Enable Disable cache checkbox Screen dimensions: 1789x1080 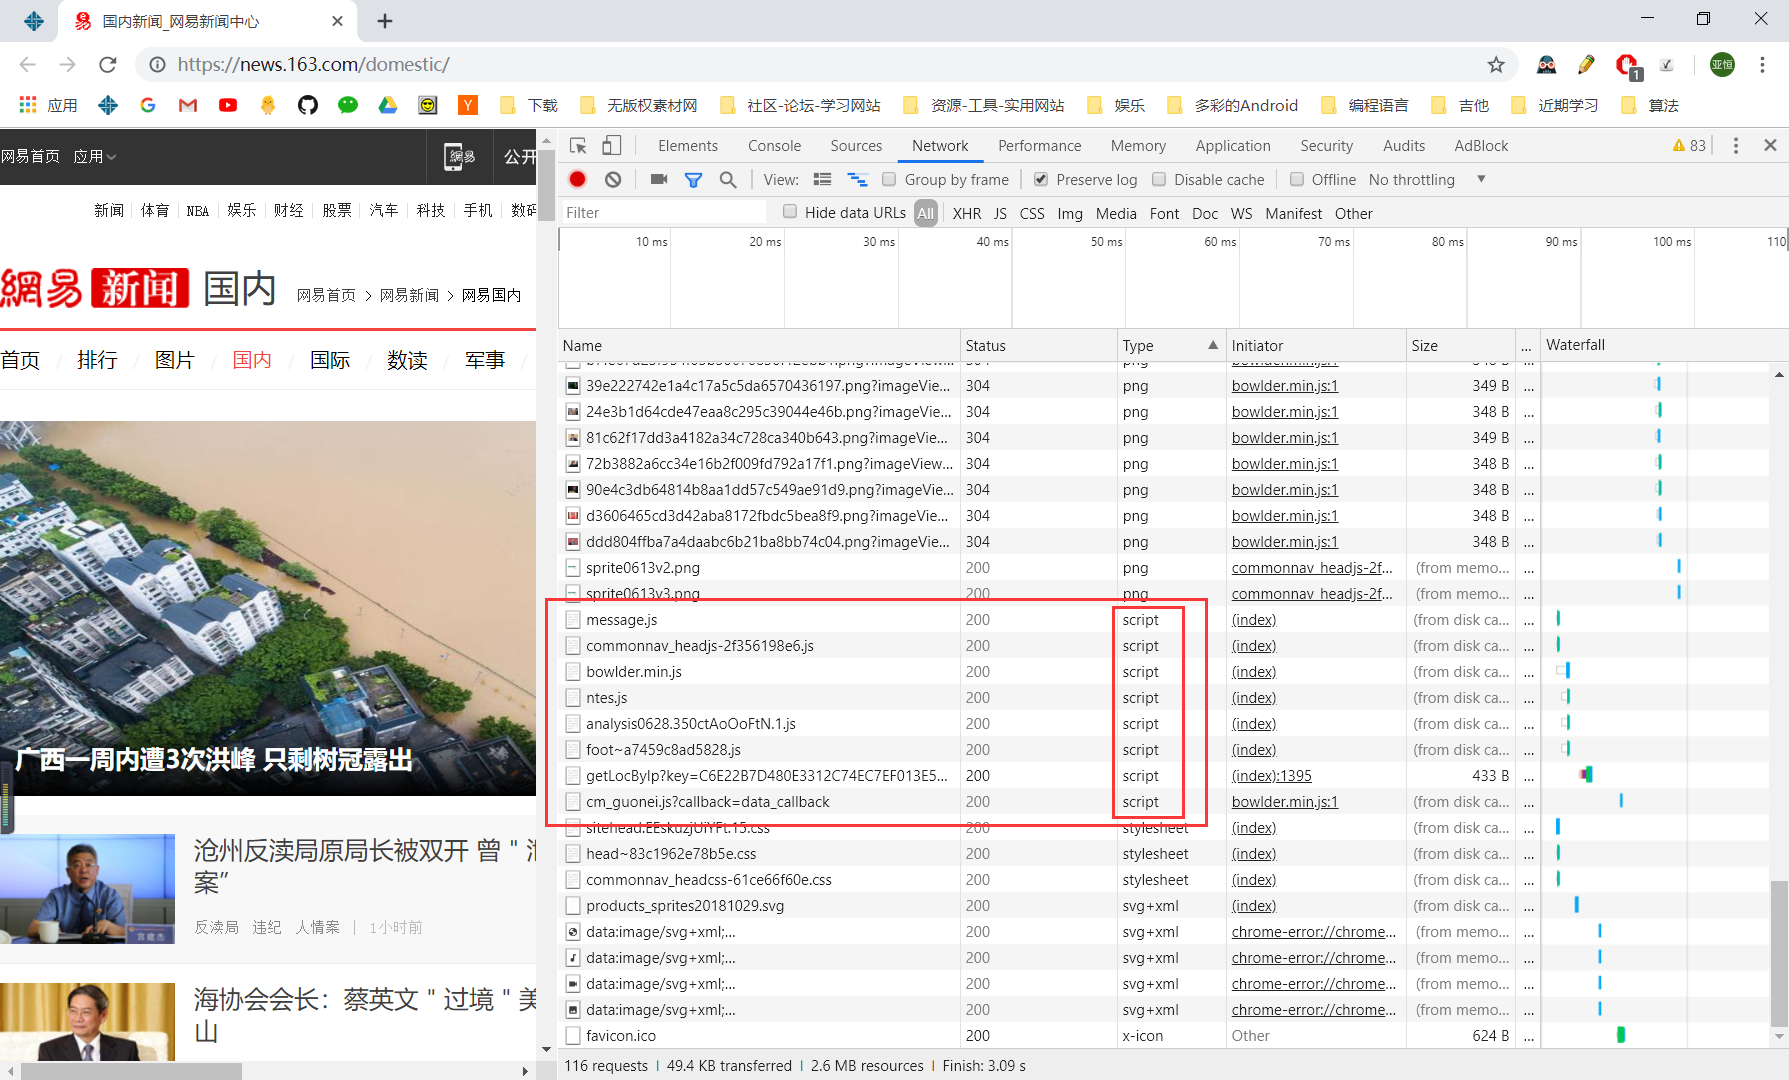[x=1159, y=180]
